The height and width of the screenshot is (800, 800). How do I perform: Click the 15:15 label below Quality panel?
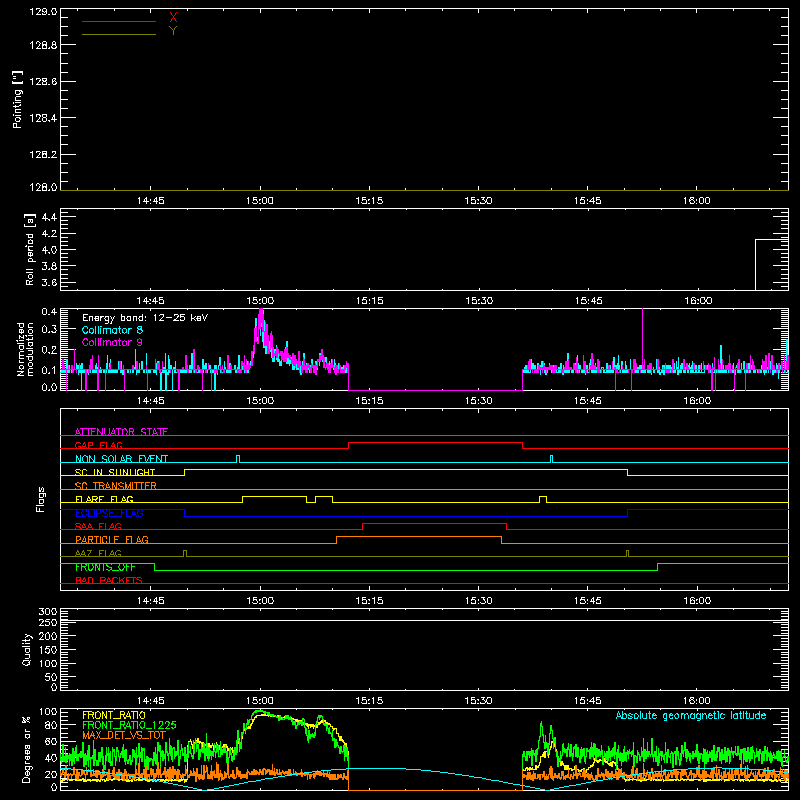pyautogui.click(x=369, y=701)
